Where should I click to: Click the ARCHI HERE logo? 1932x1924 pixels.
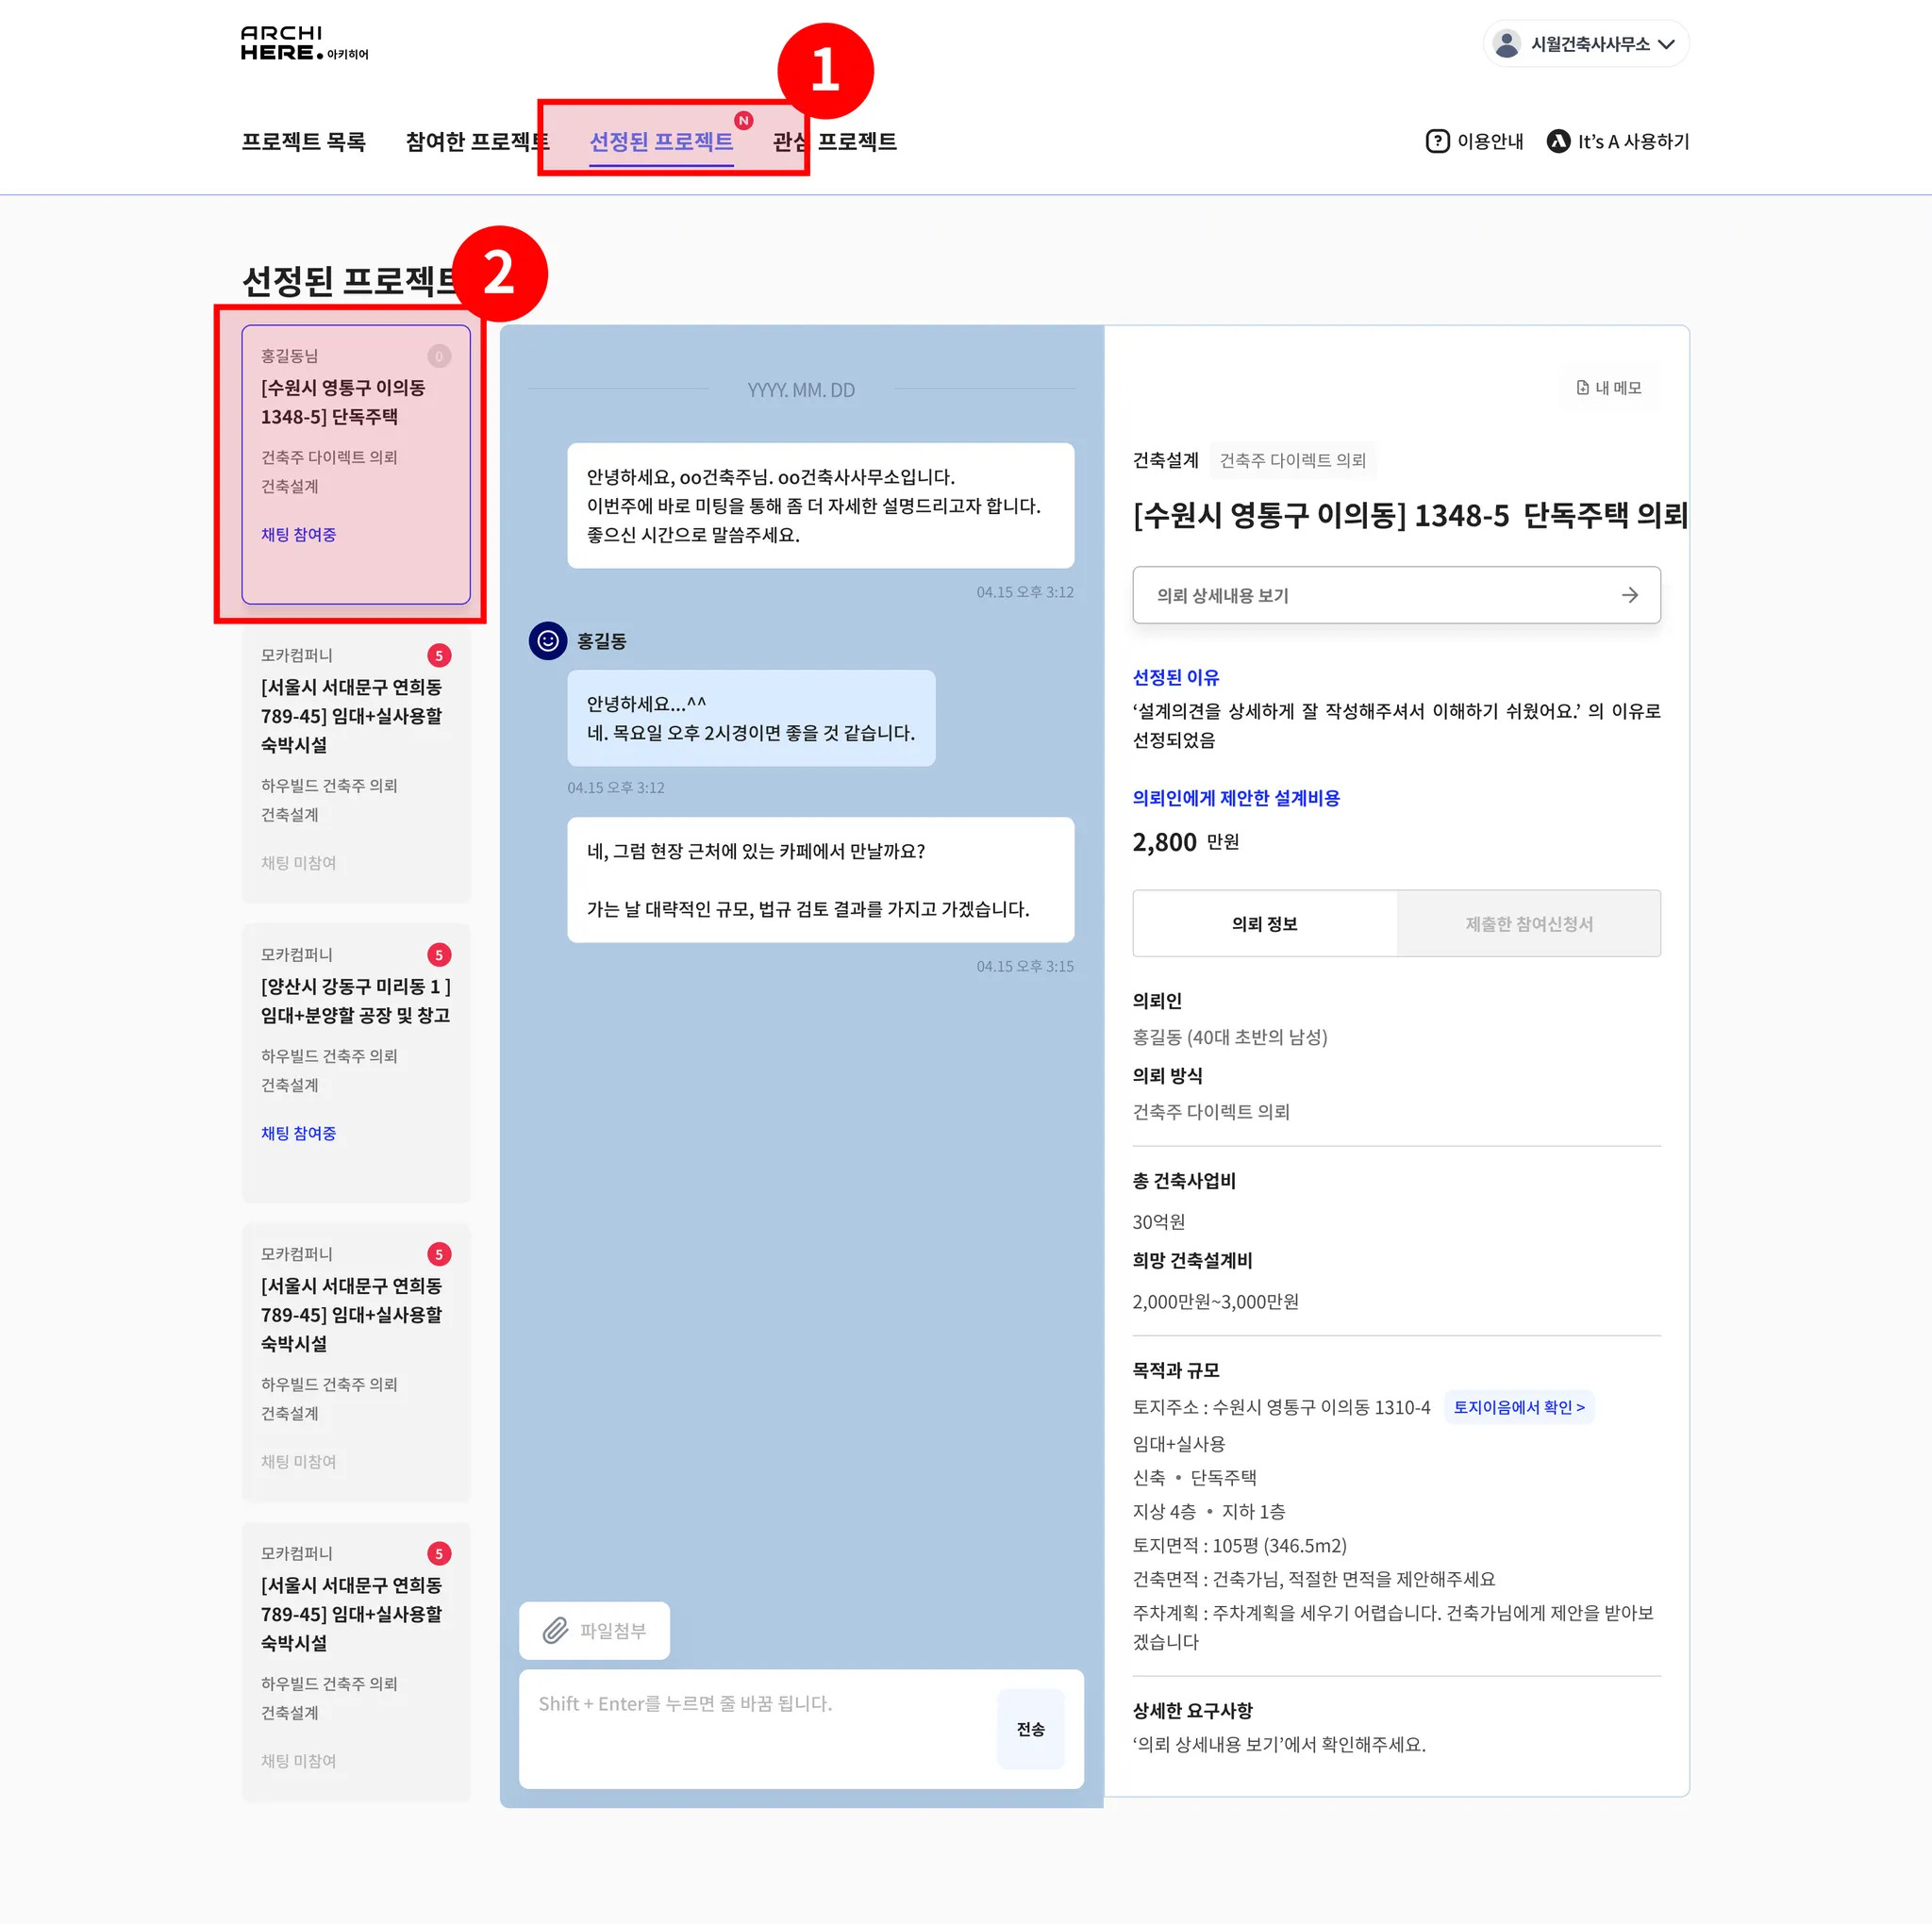click(303, 43)
